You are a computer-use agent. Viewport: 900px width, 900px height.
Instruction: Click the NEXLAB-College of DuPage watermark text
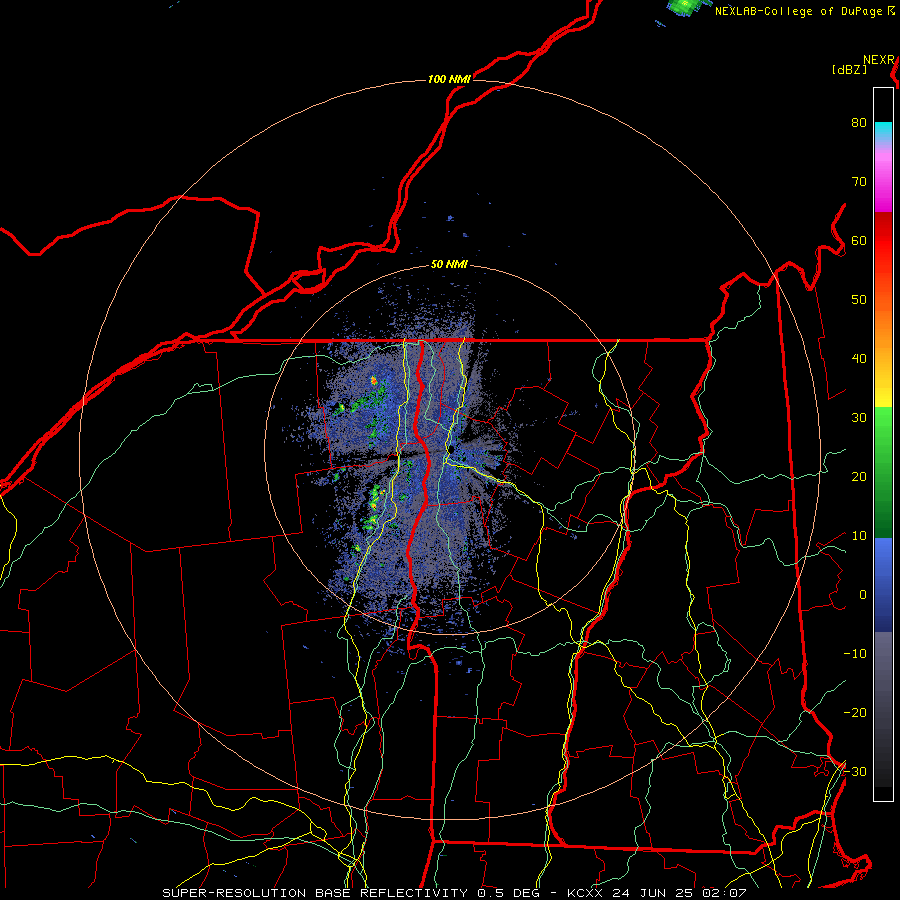[799, 11]
